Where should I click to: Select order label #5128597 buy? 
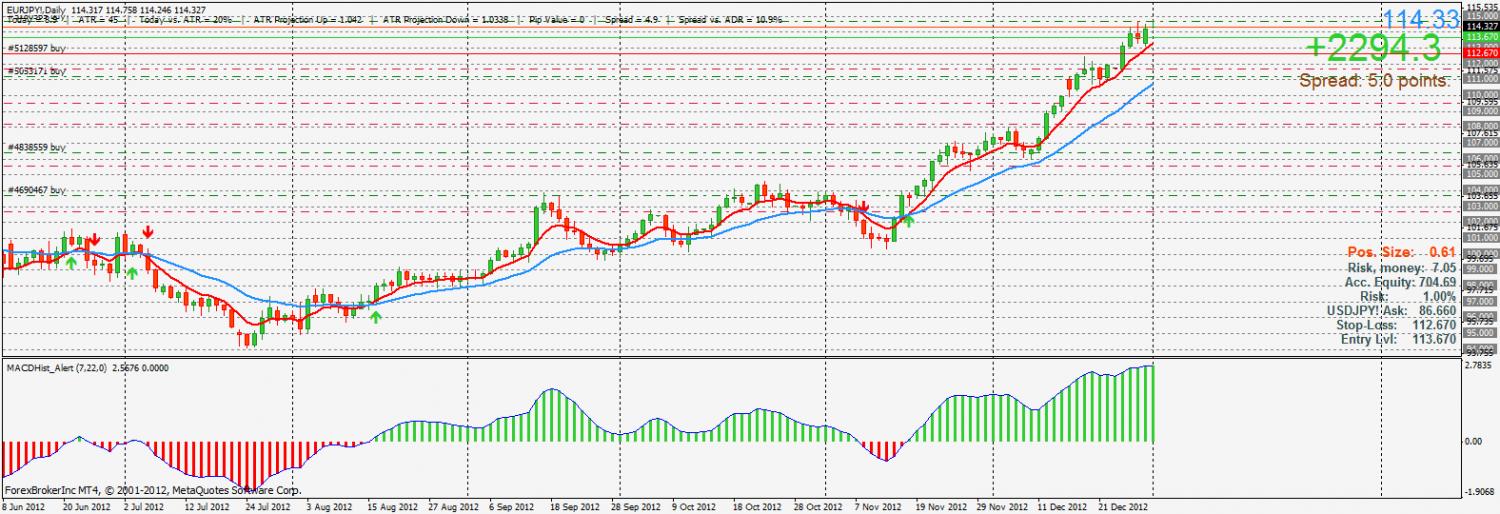[x=37, y=47]
